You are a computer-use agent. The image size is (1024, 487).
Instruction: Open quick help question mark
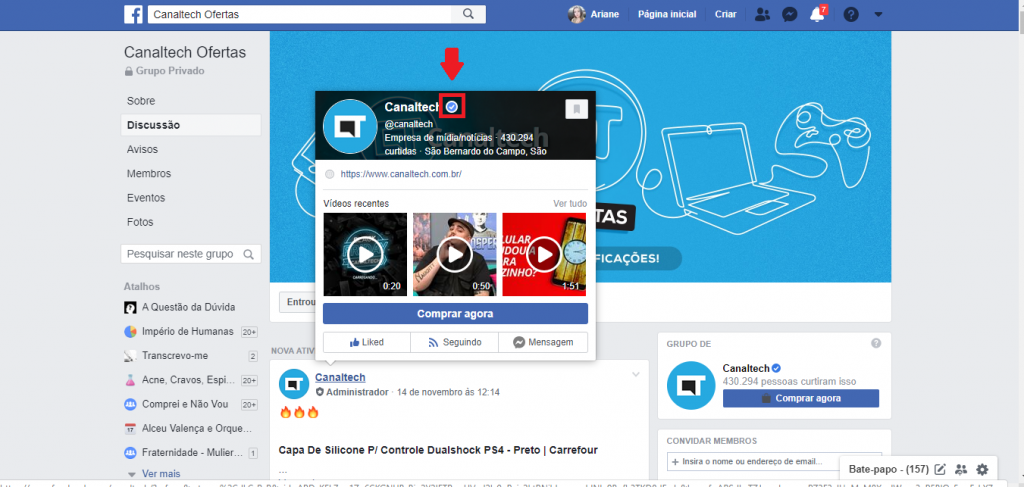850,14
